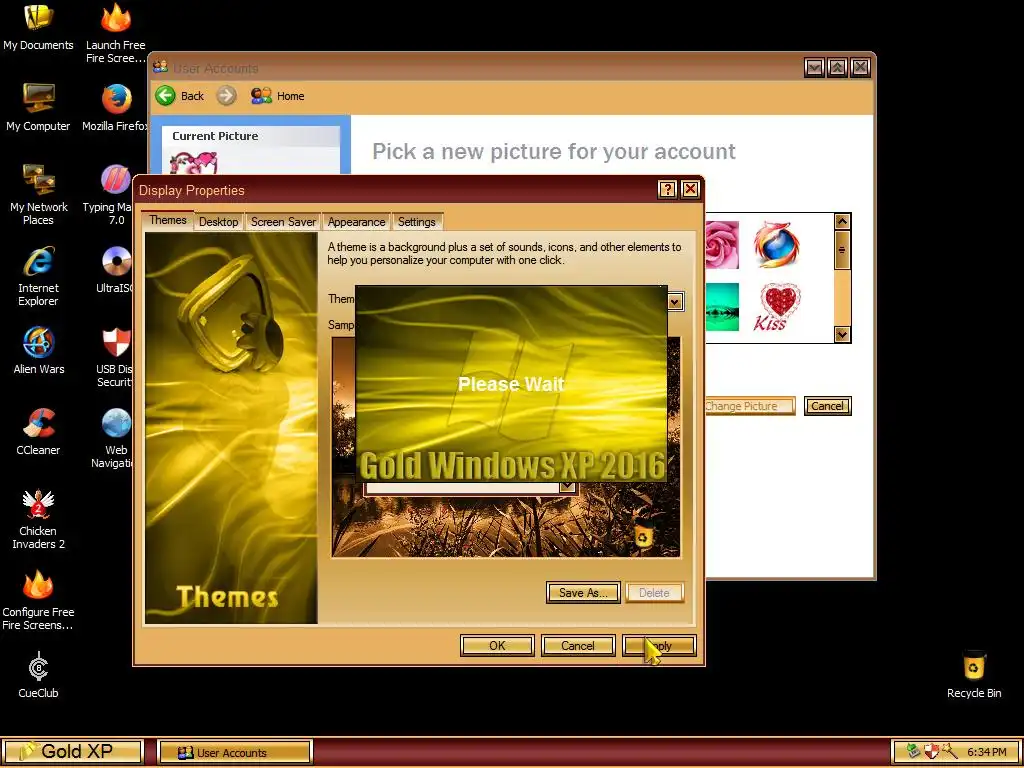Go Home in User Accounts toolbar
Image resolution: width=1024 pixels, height=768 pixels.
click(278, 96)
